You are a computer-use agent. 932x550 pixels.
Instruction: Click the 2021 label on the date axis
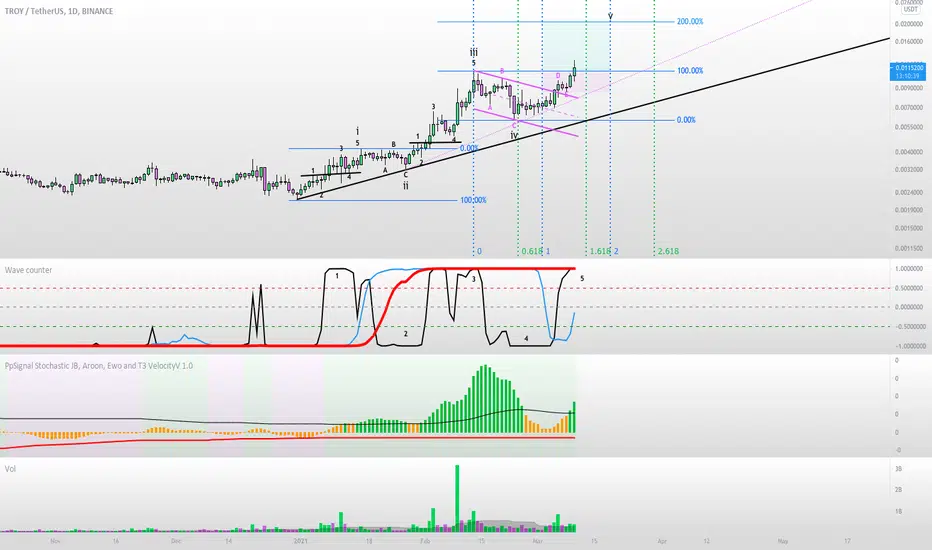(301, 541)
